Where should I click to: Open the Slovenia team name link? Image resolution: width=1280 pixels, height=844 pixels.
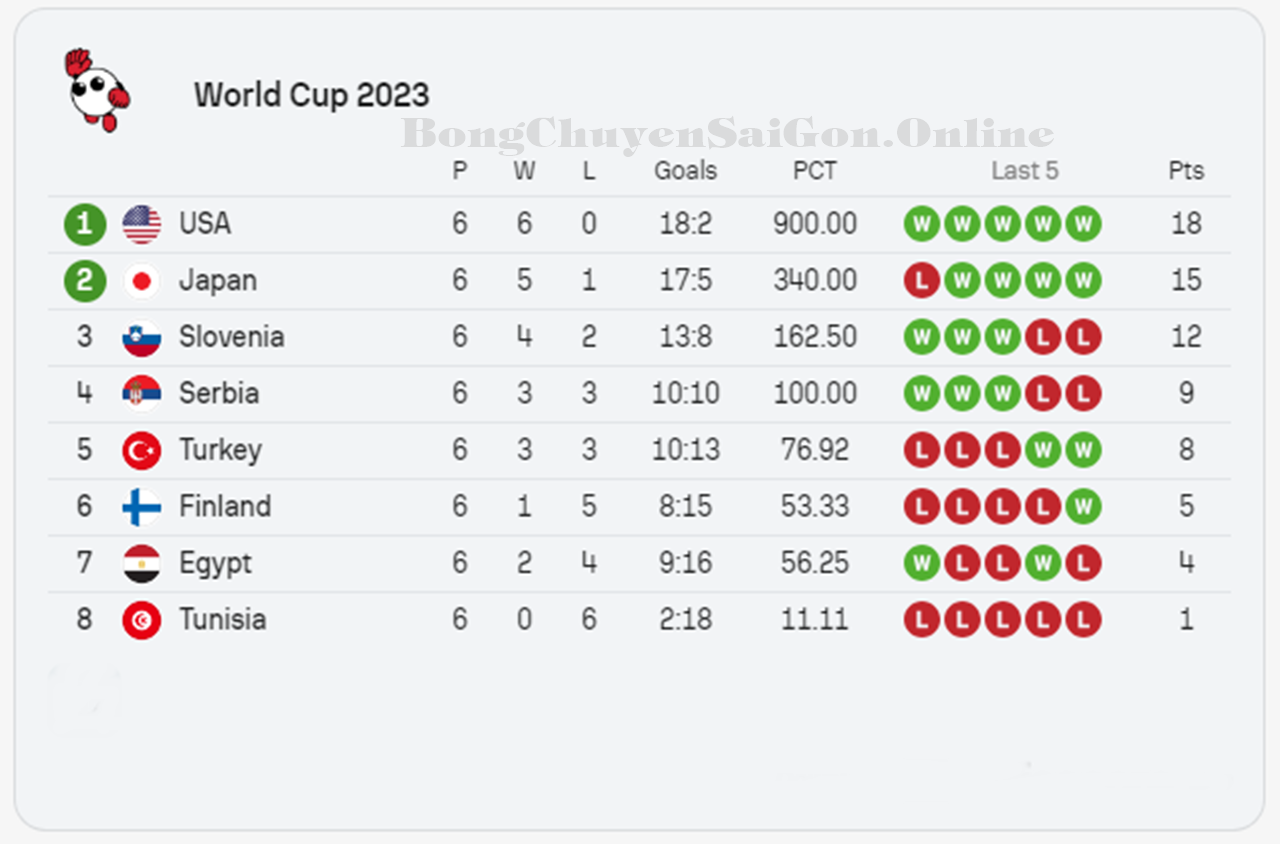pyautogui.click(x=231, y=337)
